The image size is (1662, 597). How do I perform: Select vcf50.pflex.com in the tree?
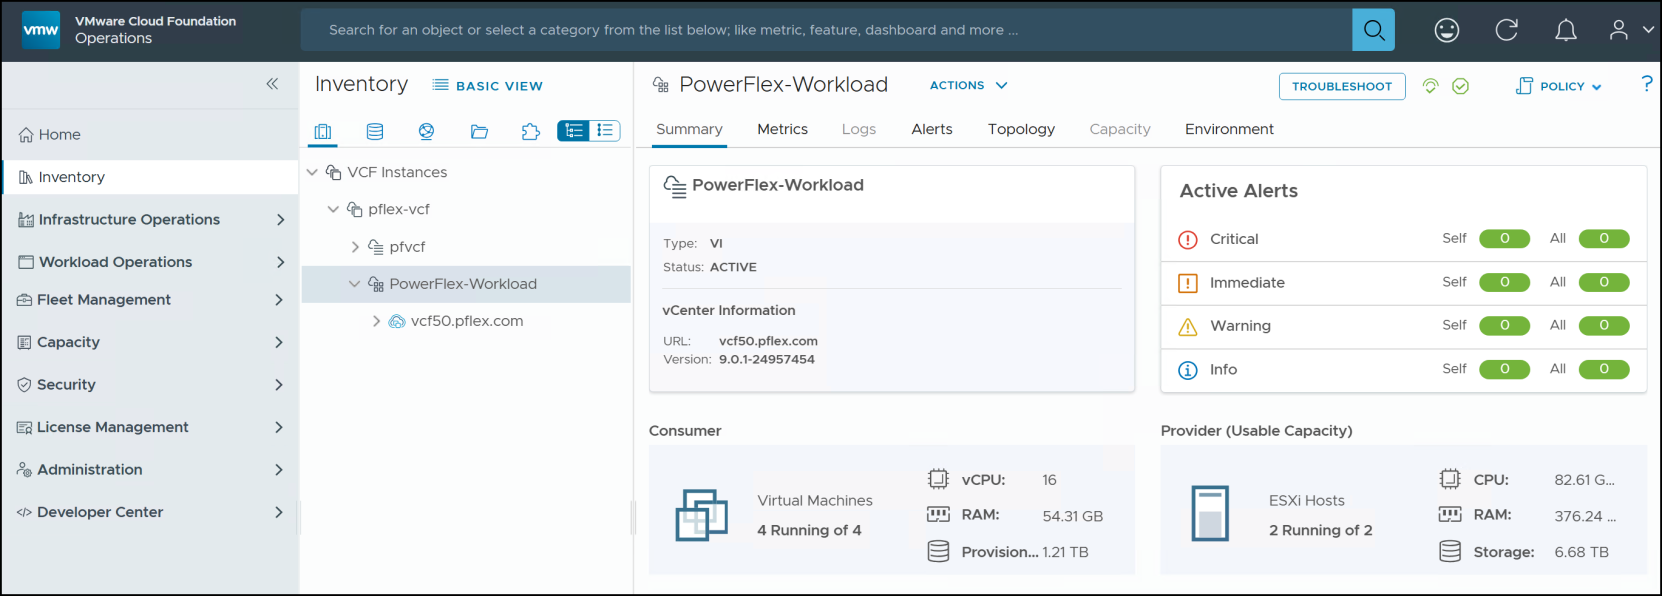pos(467,321)
